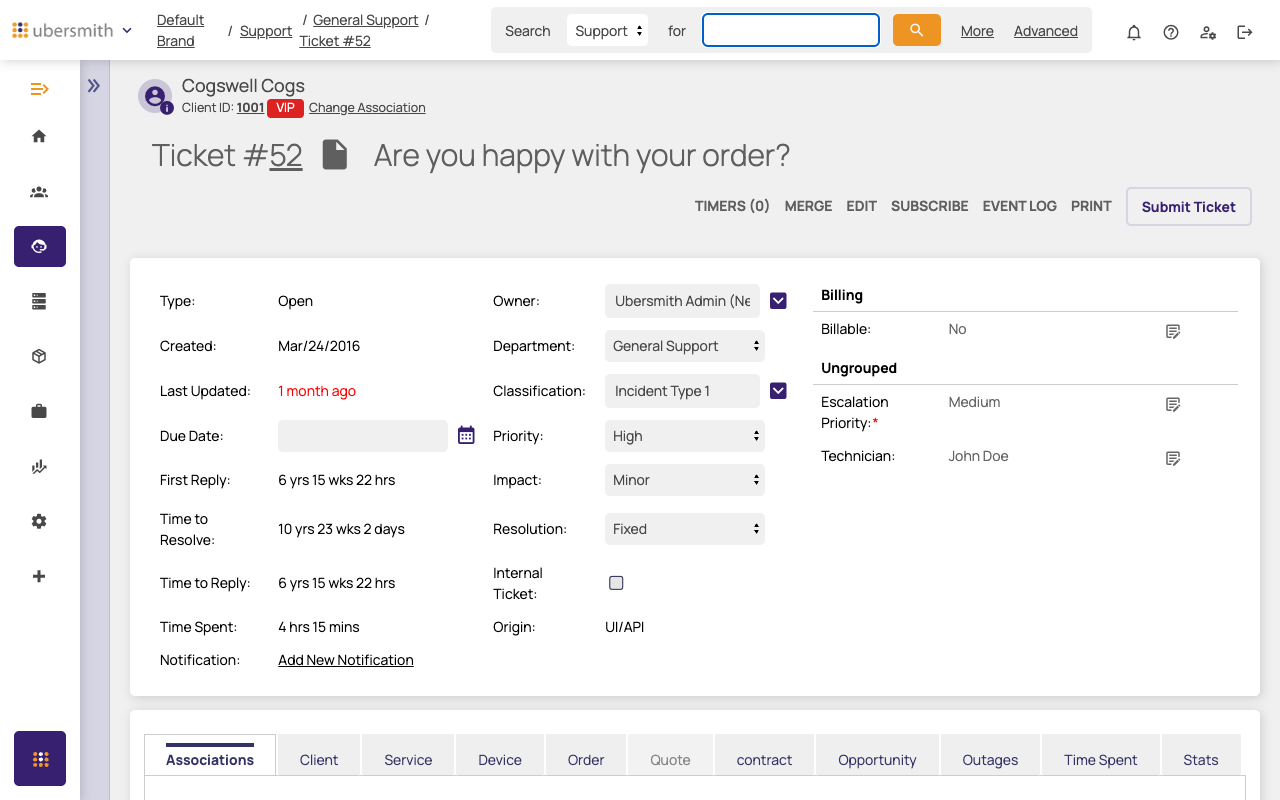1280x800 pixels.
Task: Click Add New Notification link
Action: click(346, 660)
